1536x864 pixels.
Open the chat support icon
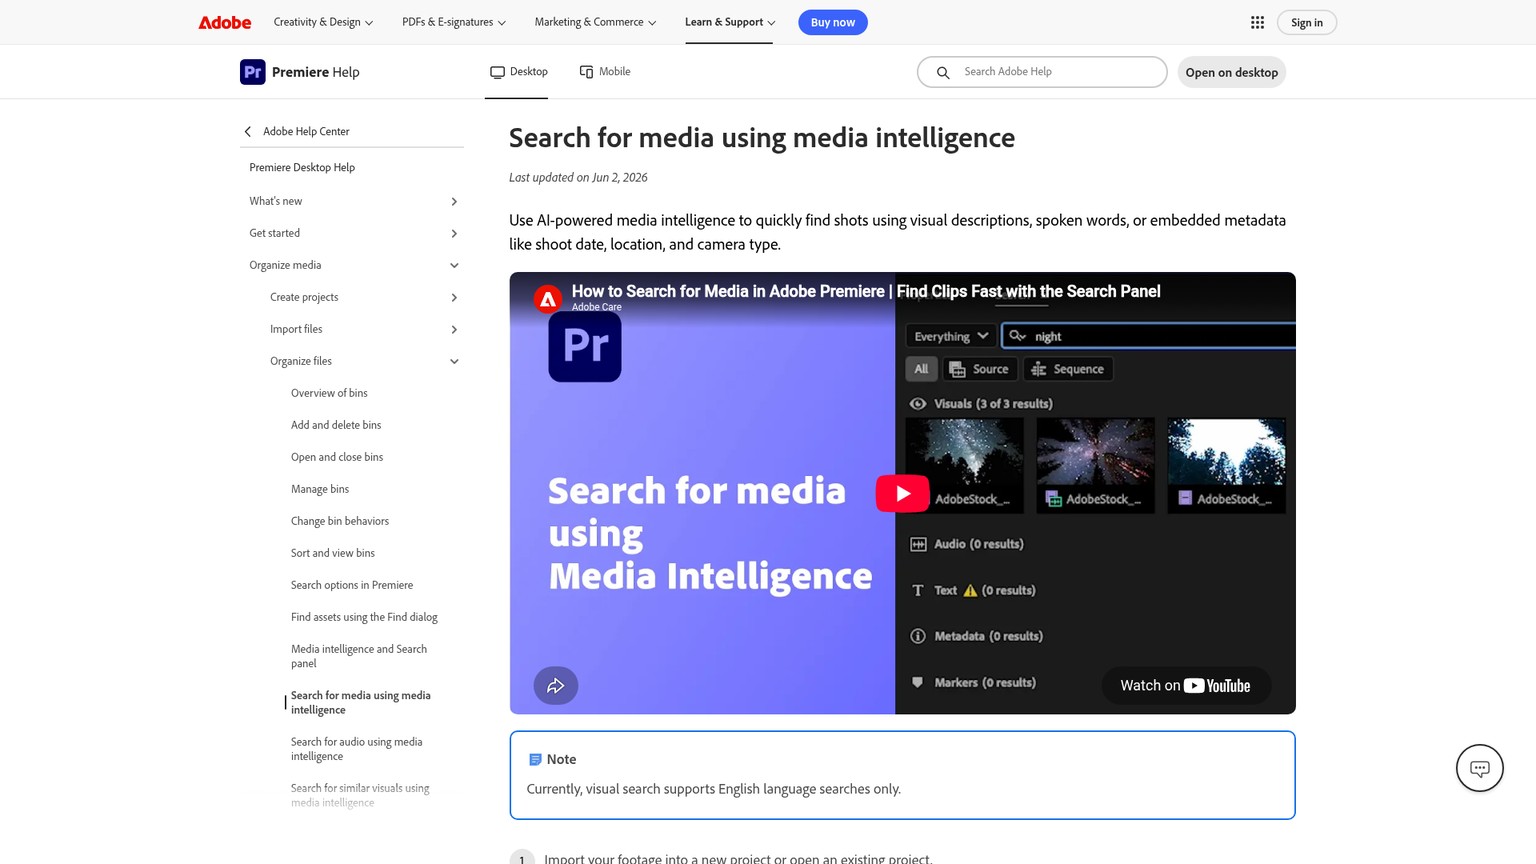coord(1479,768)
